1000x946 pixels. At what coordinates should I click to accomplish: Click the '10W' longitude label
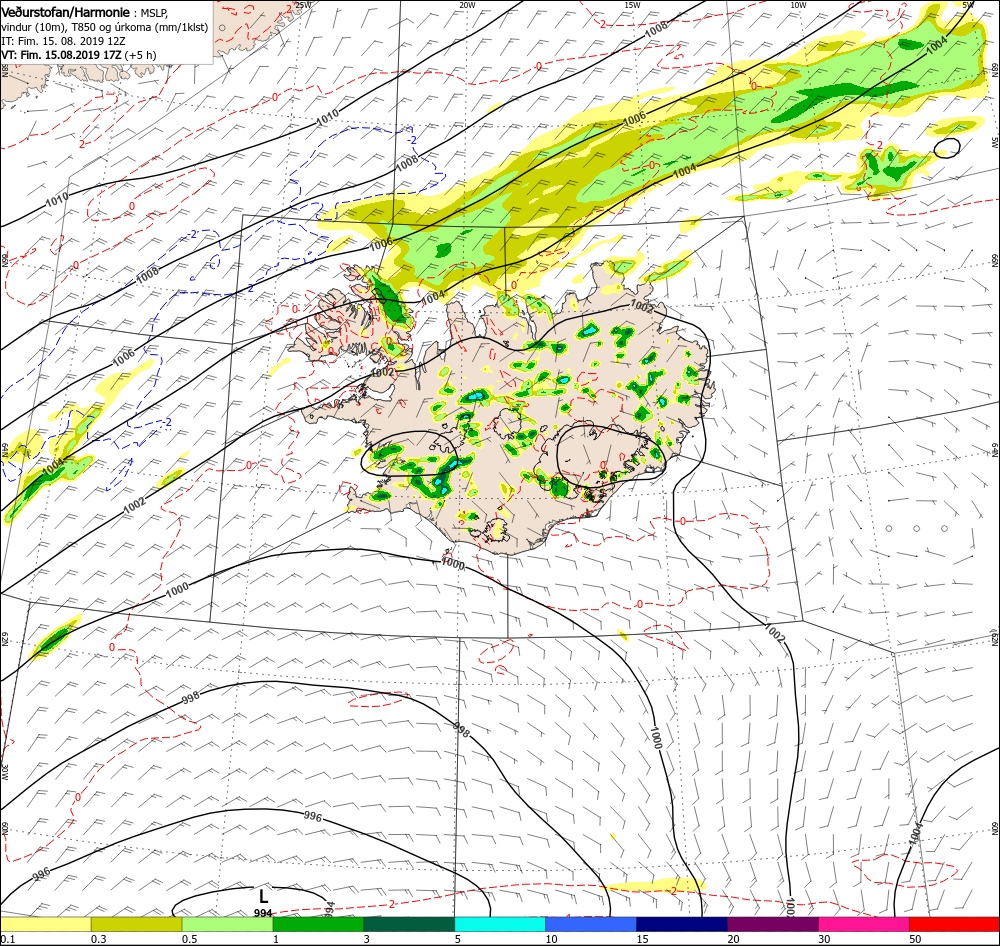798,5
